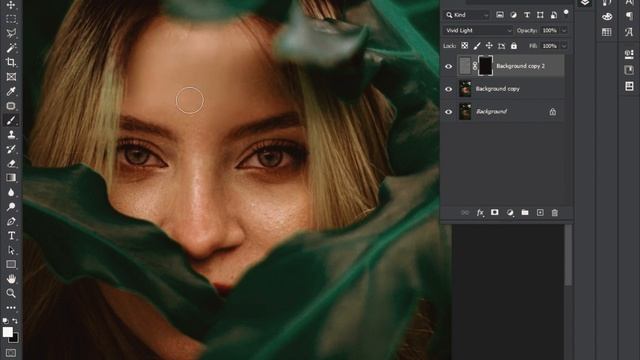The height and width of the screenshot is (360, 640).
Task: Swap foreground and background colors
Action: (15, 321)
